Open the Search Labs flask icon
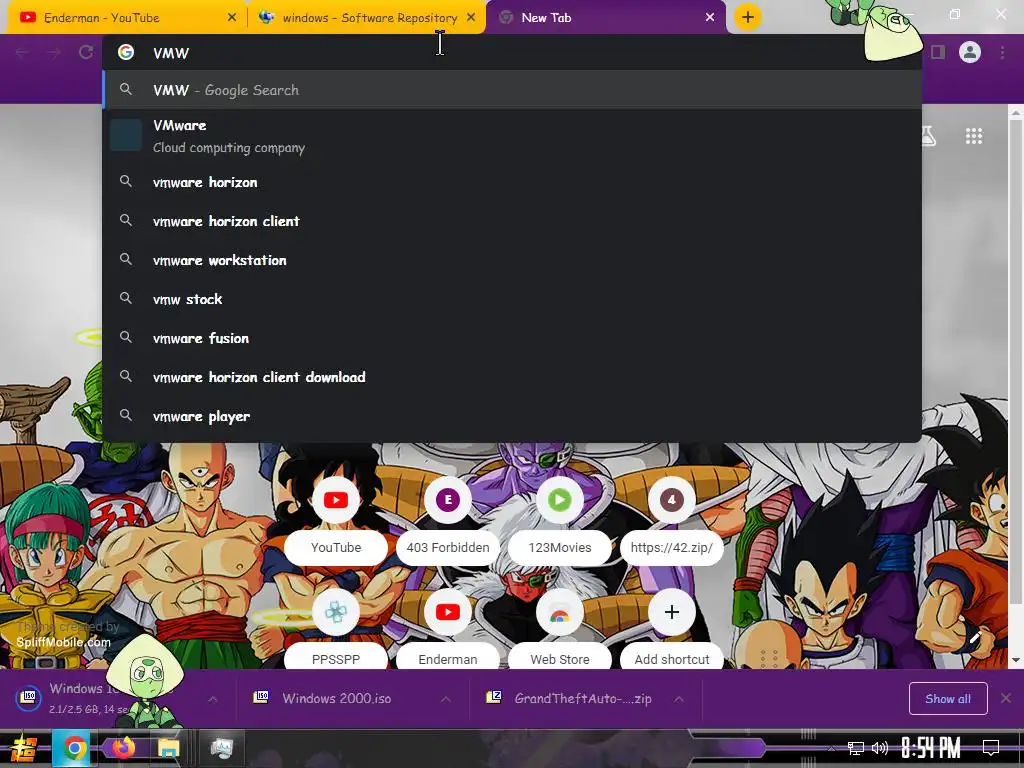The height and width of the screenshot is (768, 1024). [928, 136]
